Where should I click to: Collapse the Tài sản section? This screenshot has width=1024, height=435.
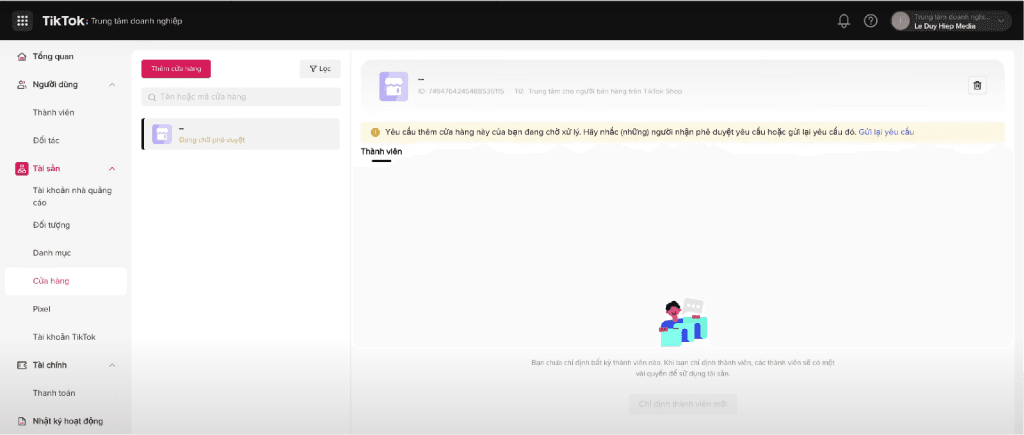tap(112, 169)
